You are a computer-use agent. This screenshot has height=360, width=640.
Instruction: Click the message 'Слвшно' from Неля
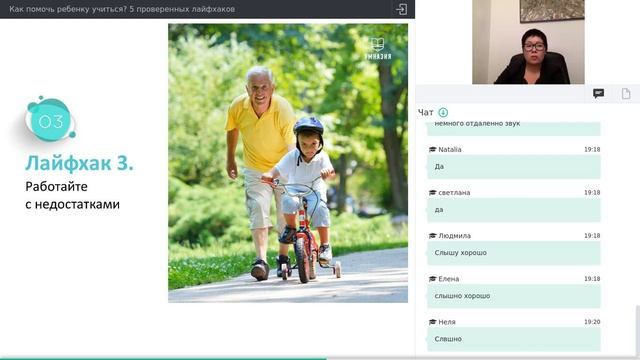click(x=514, y=339)
